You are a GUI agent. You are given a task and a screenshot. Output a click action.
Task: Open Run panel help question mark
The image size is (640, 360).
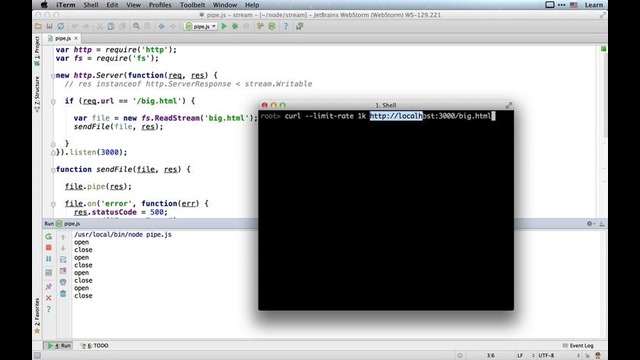pos(49,309)
